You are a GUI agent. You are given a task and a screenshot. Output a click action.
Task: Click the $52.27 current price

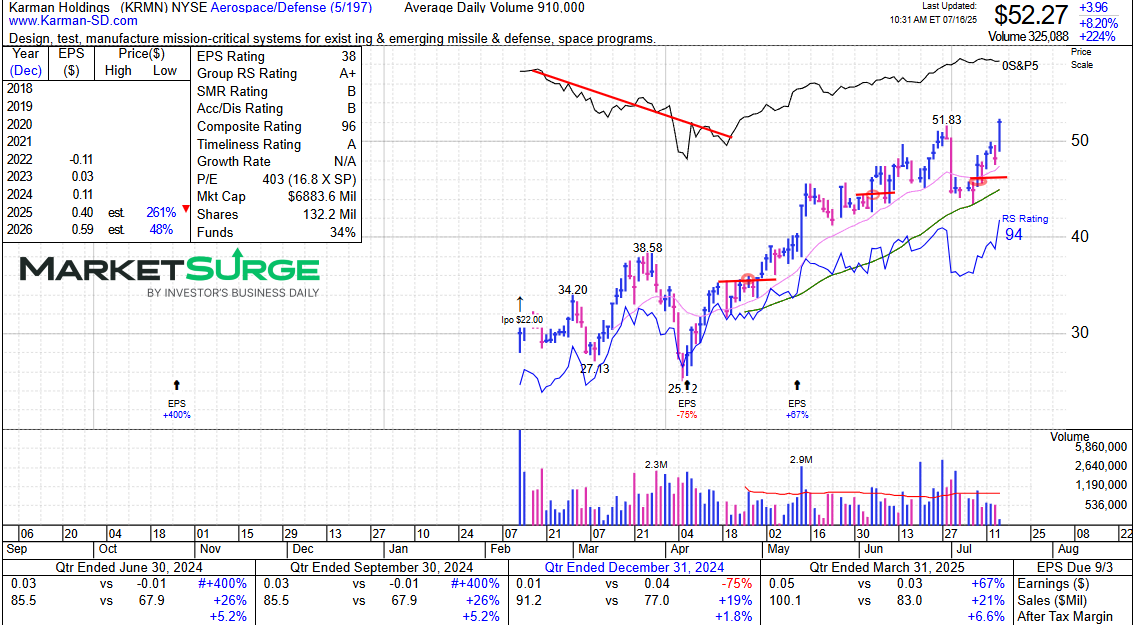(1032, 15)
